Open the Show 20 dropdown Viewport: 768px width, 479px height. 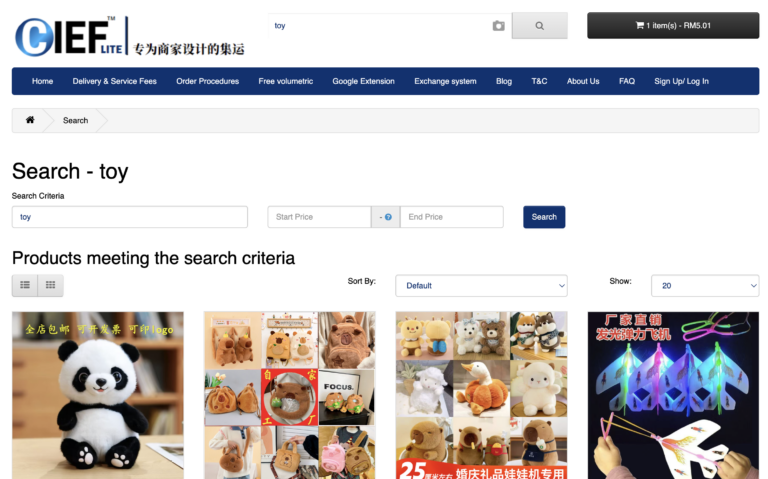[705, 286]
